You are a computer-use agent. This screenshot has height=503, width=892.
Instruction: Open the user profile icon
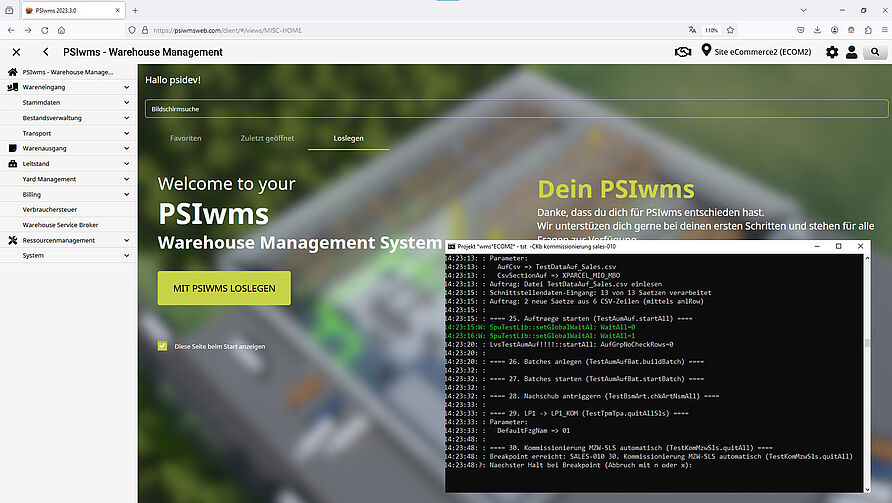(852, 52)
